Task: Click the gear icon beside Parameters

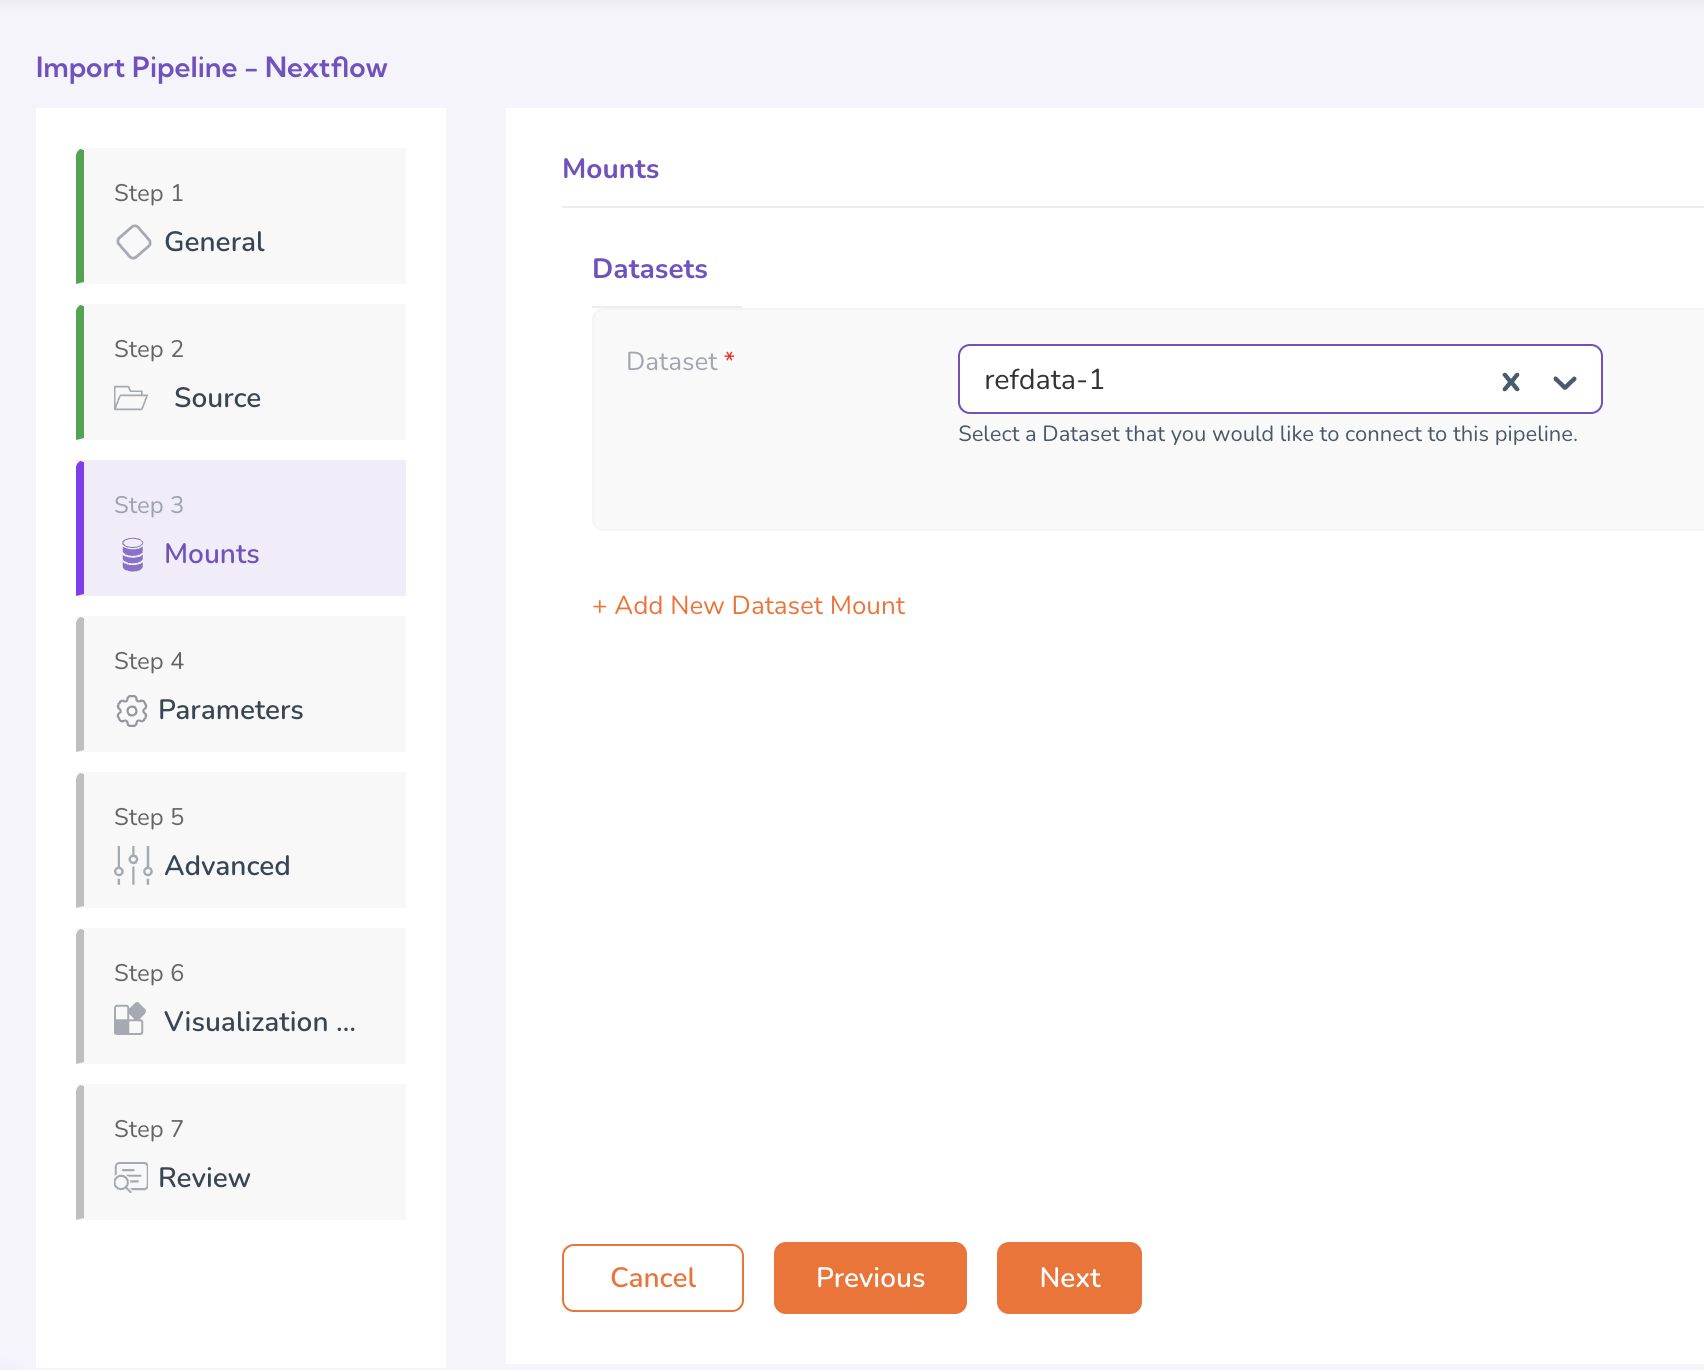Action: [x=131, y=710]
